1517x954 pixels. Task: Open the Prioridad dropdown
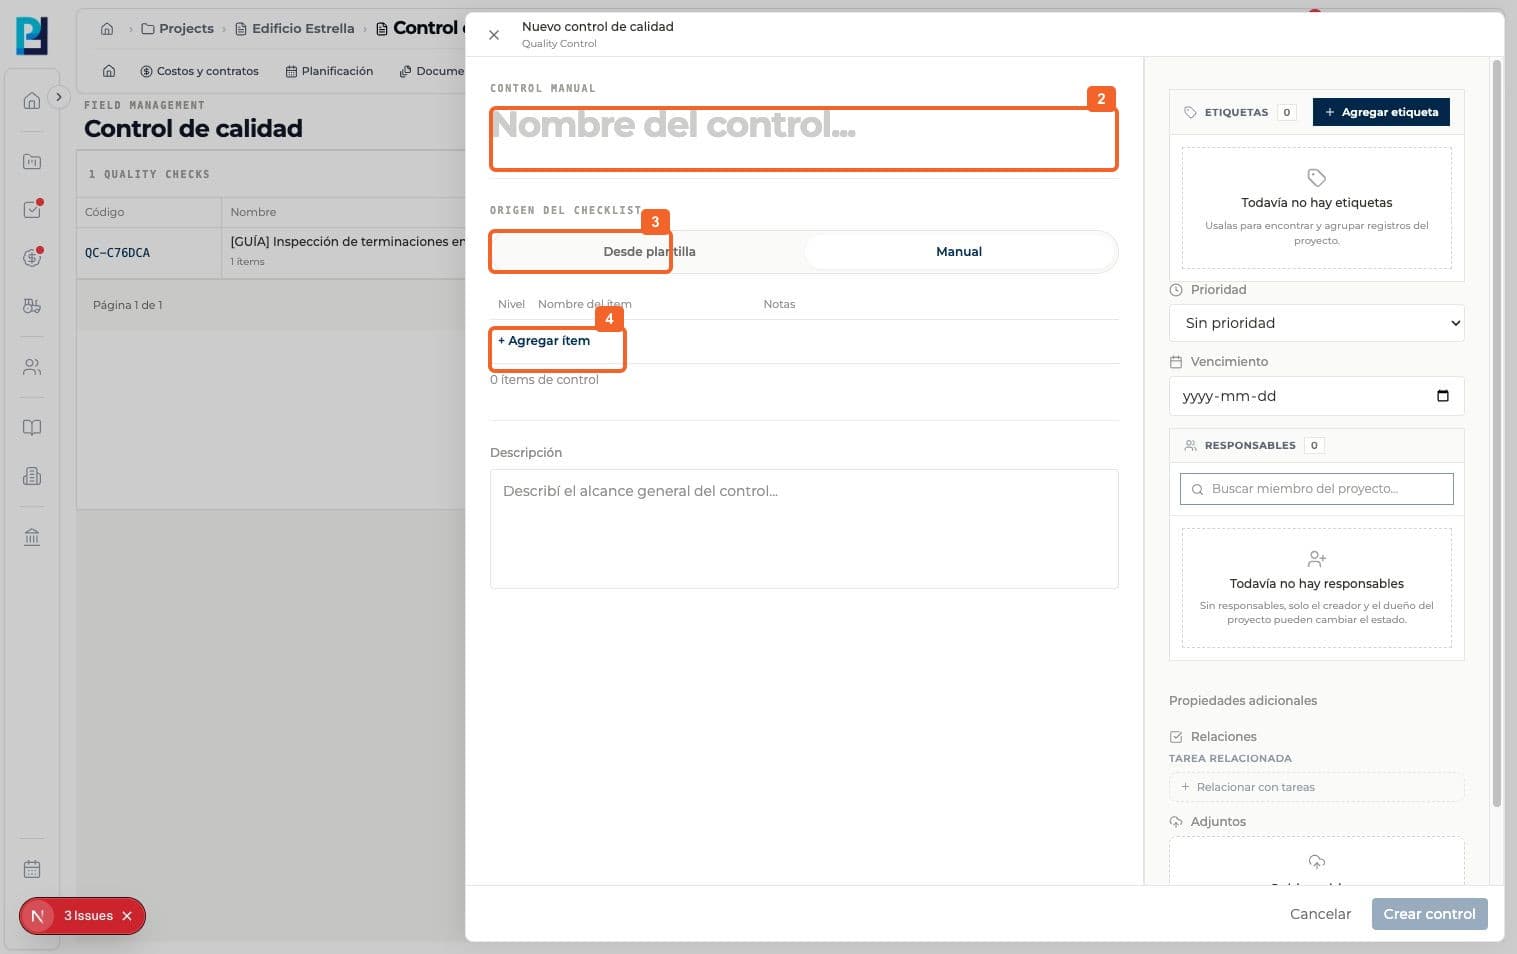pyautogui.click(x=1316, y=323)
